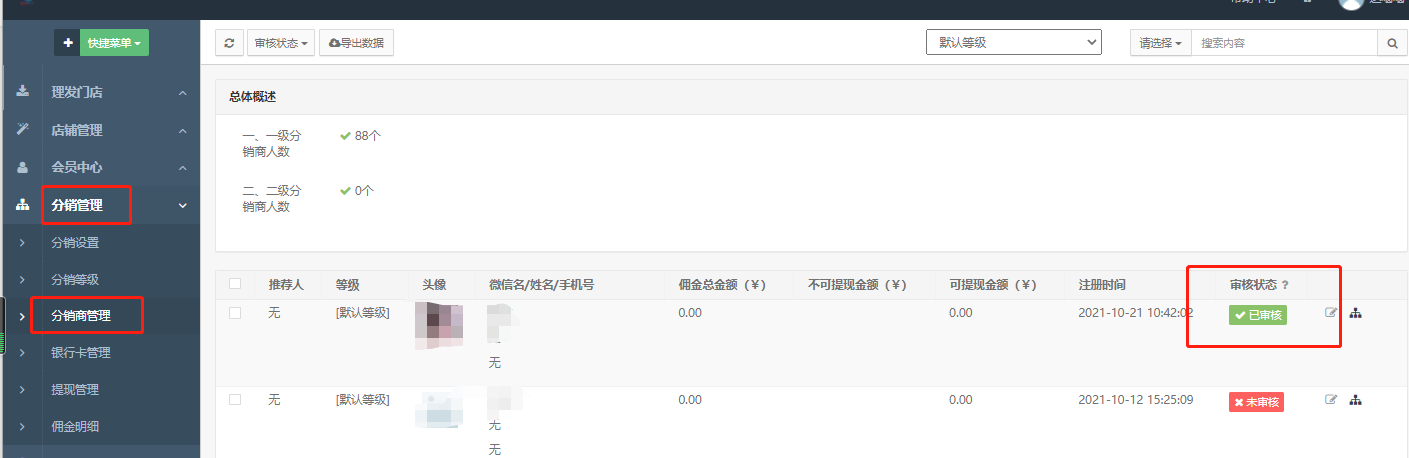Click edit icon for the 已审核 row
The height and width of the screenshot is (458, 1409).
pyautogui.click(x=1331, y=313)
